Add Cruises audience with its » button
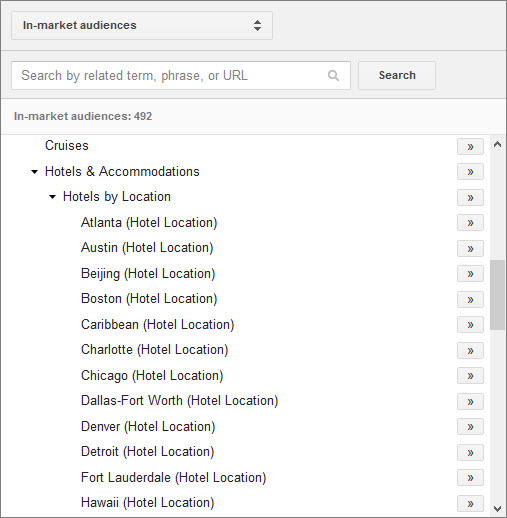The width and height of the screenshot is (507, 518). [470, 147]
